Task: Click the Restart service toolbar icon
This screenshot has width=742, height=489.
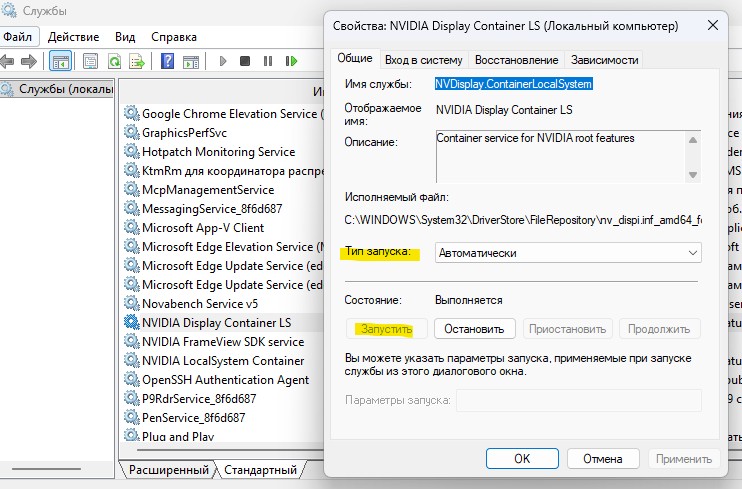Action: [x=291, y=61]
